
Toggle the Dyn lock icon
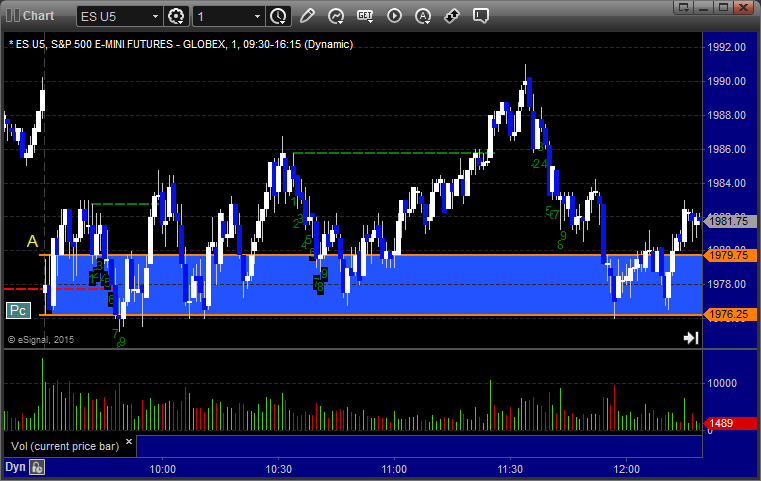(37, 467)
